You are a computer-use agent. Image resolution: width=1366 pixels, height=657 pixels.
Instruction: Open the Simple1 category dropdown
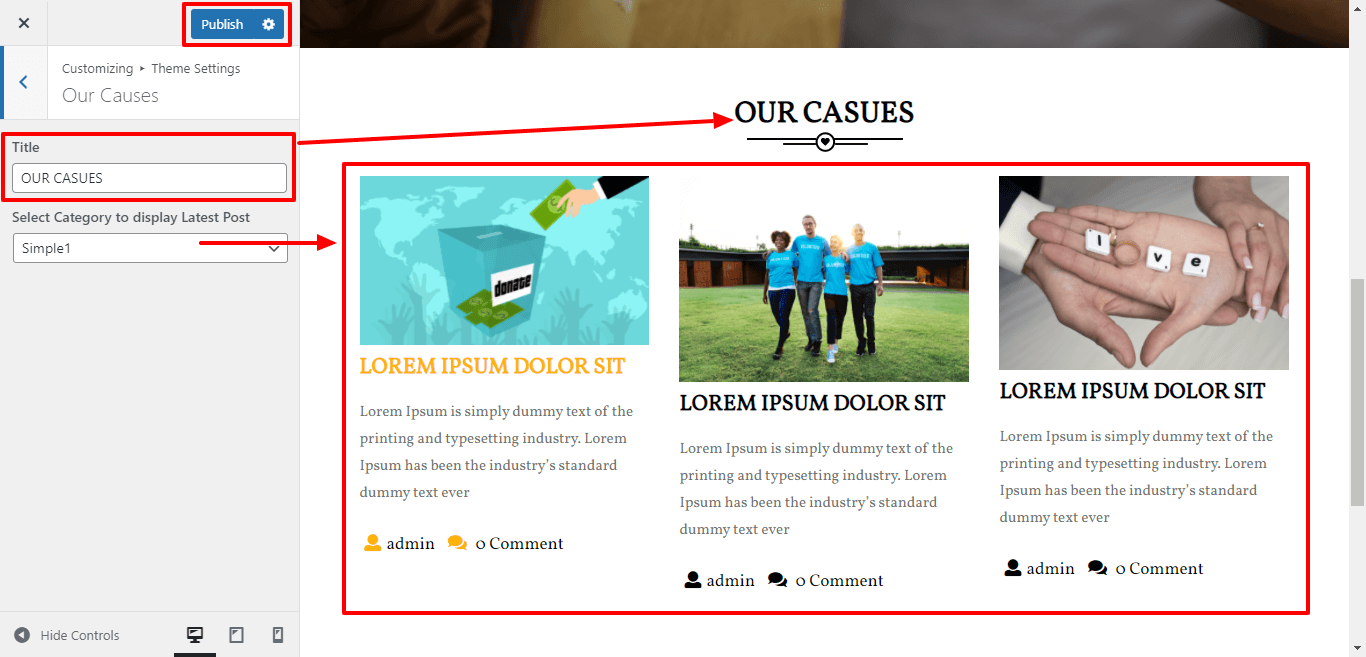[150, 248]
